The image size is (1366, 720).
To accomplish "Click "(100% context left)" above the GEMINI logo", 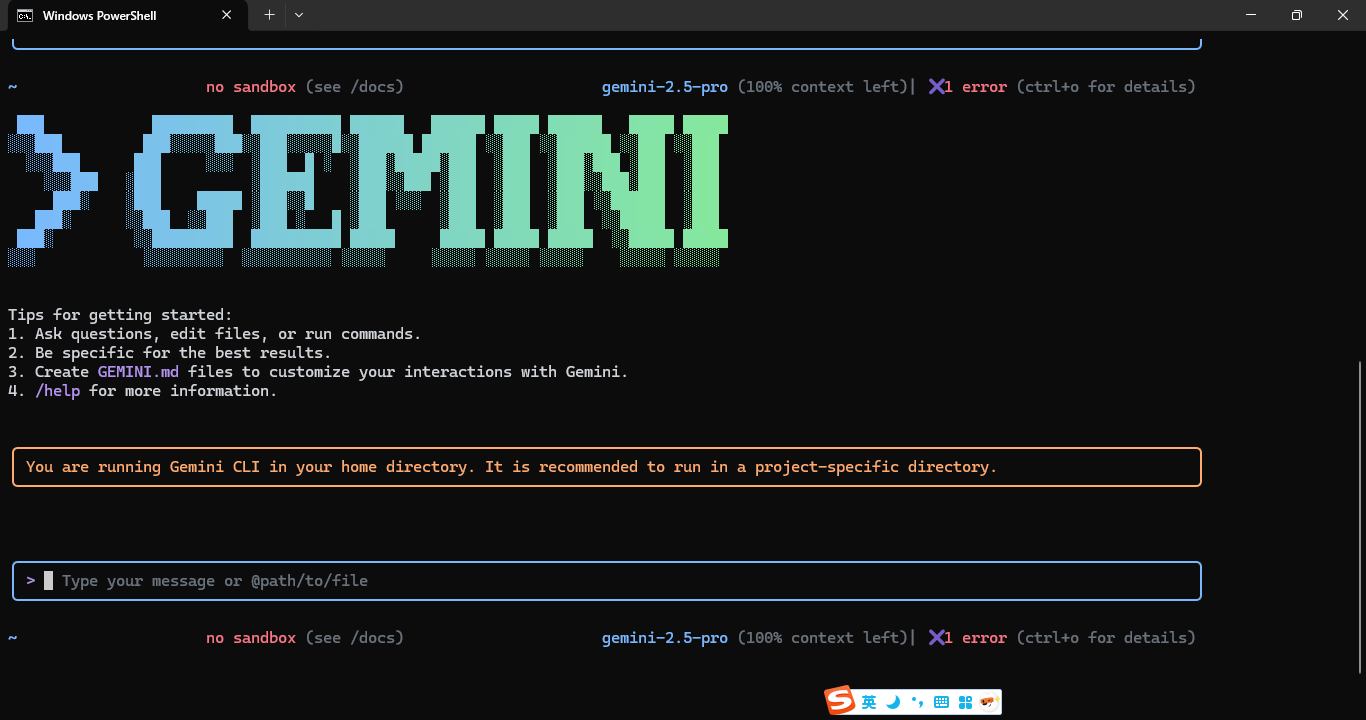I will pos(823,87).
